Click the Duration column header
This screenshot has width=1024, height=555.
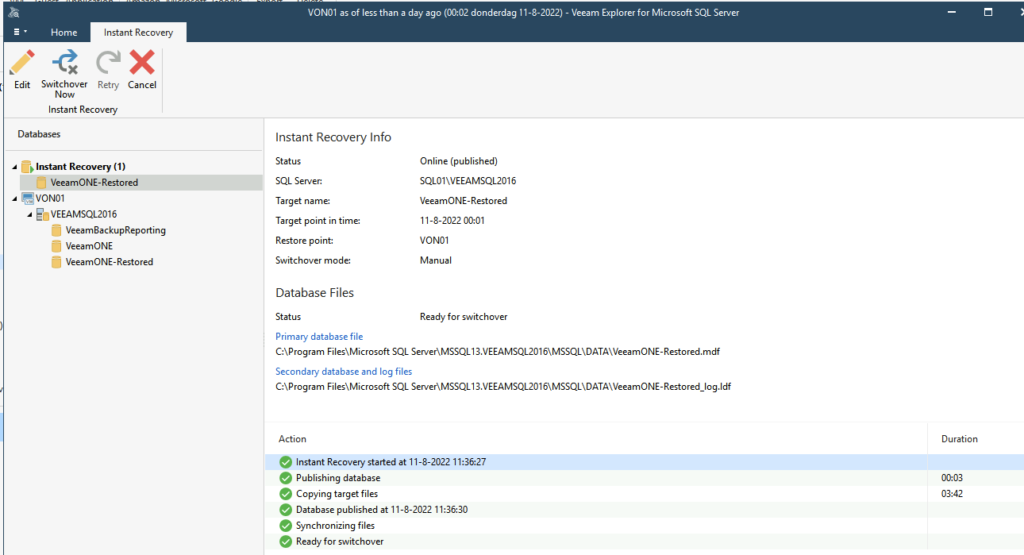pos(959,439)
